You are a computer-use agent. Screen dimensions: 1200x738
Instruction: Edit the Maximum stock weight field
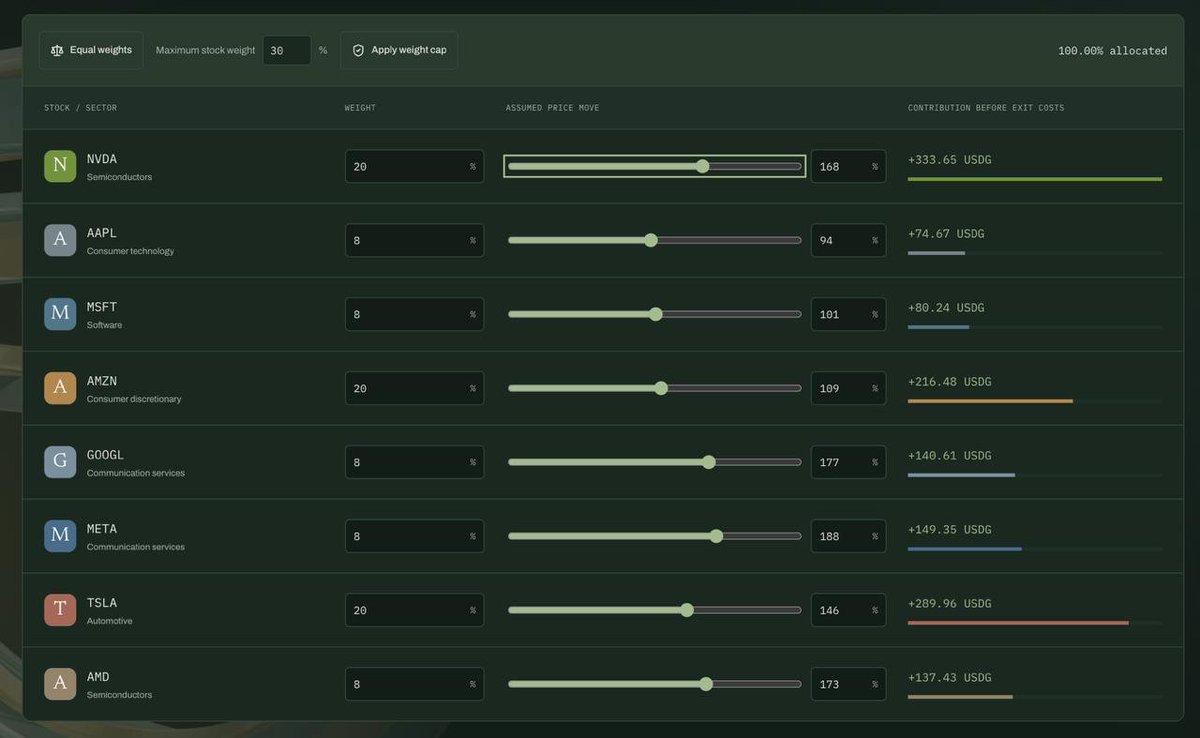(x=287, y=50)
